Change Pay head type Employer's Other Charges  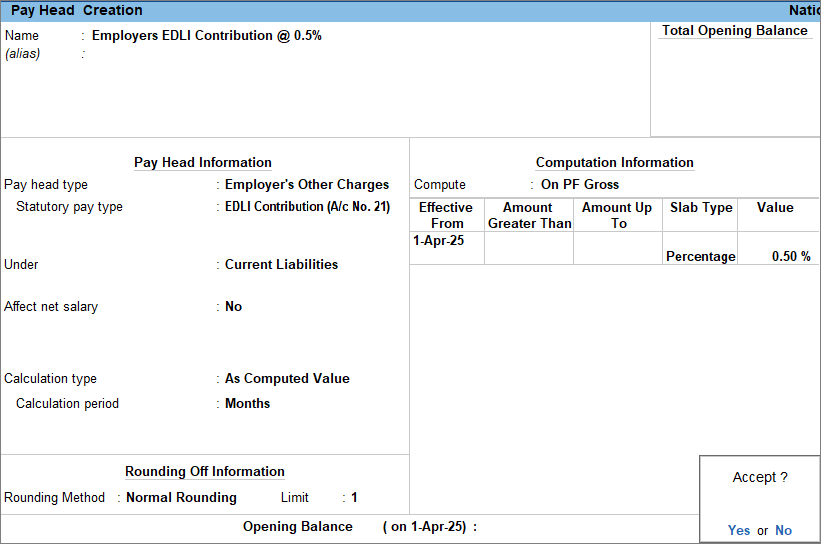(306, 185)
